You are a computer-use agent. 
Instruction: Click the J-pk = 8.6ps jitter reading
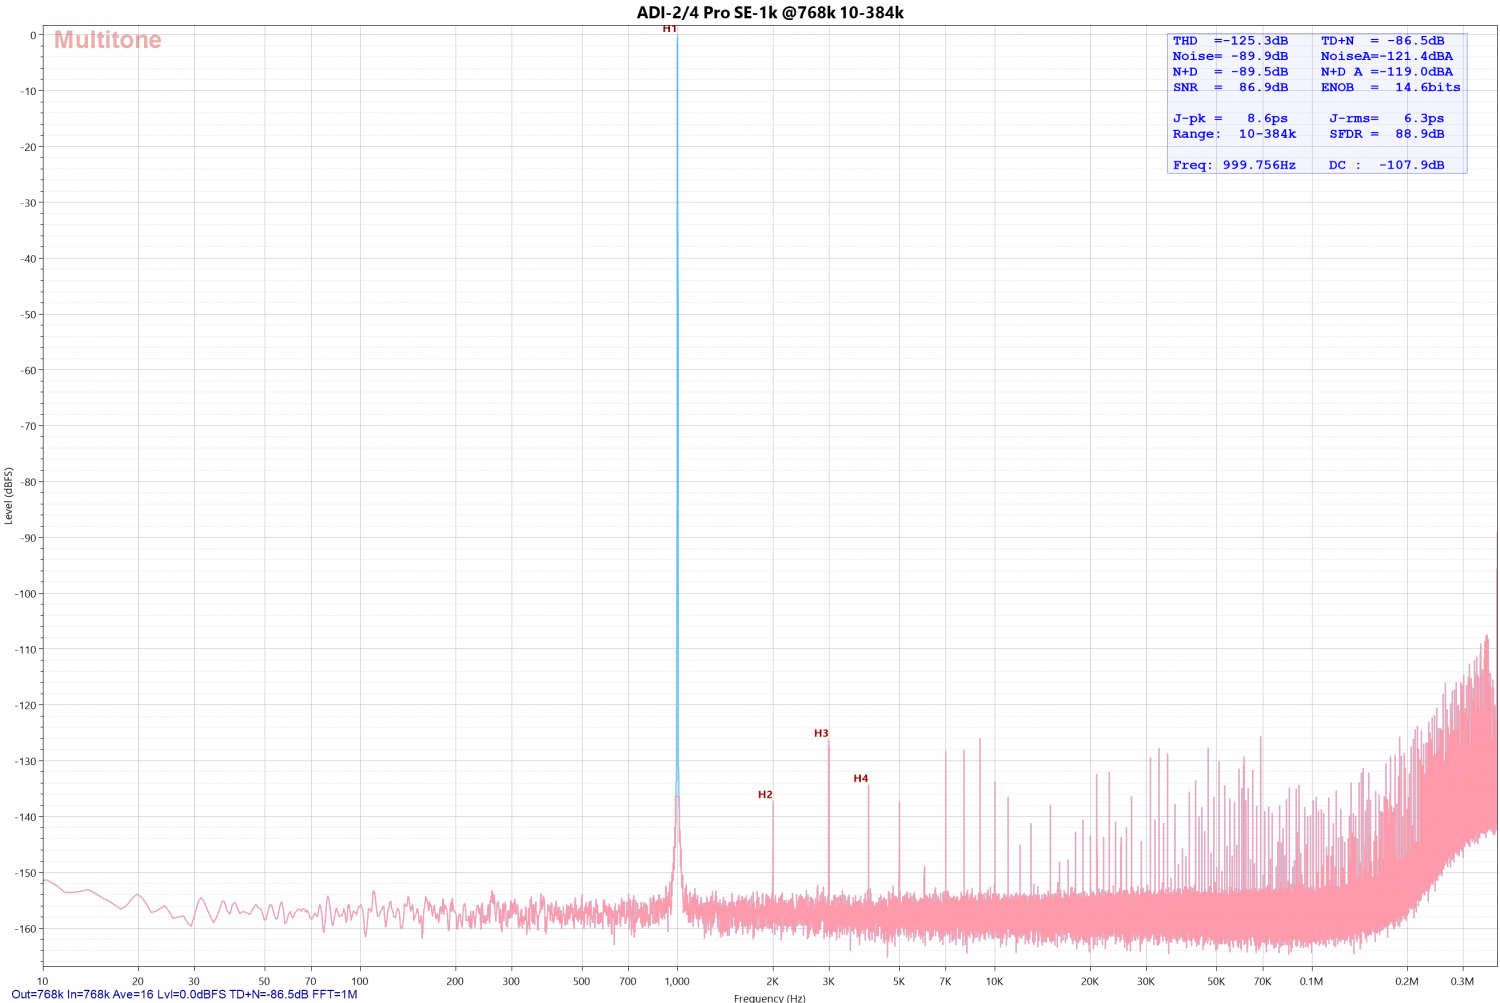pos(1230,118)
